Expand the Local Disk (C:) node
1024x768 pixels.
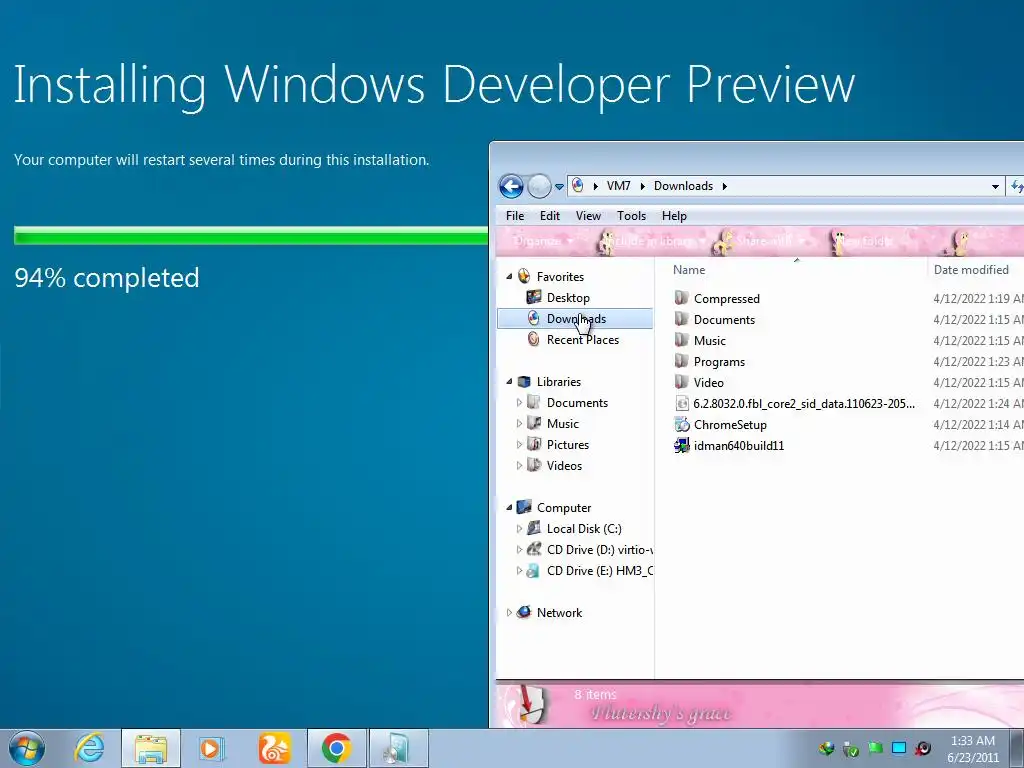pyautogui.click(x=519, y=529)
